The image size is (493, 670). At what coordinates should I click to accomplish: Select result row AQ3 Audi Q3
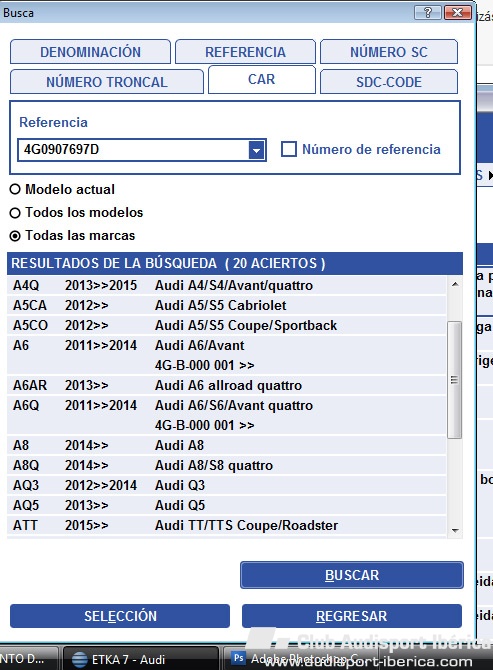click(x=227, y=485)
